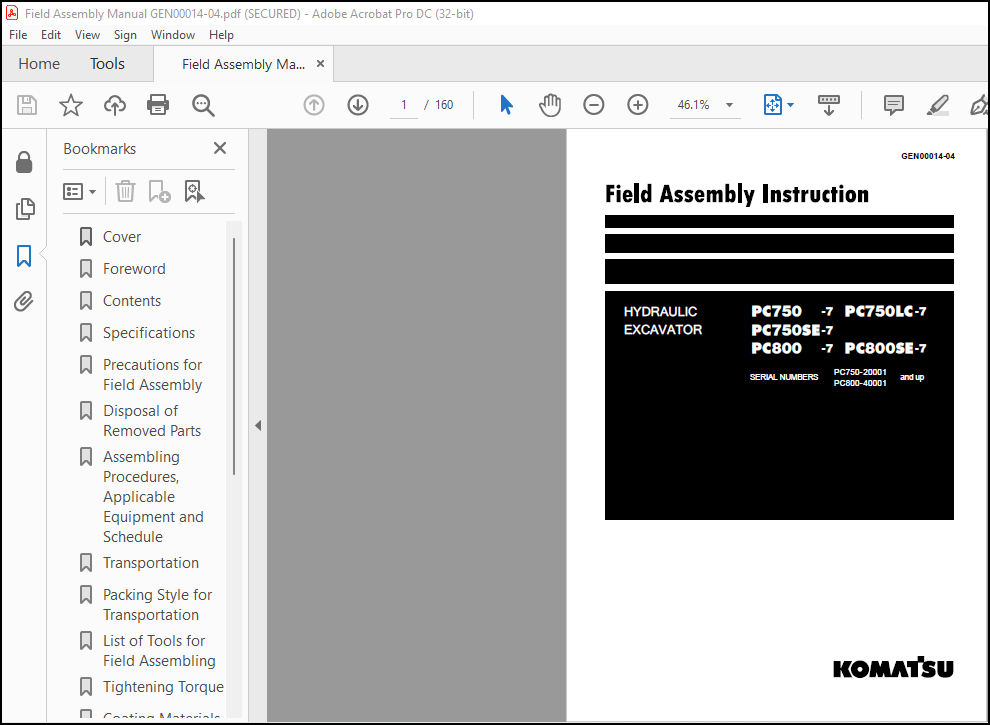Open Packing Style for Transportation bookmark
The image size is (990, 725).
(157, 605)
